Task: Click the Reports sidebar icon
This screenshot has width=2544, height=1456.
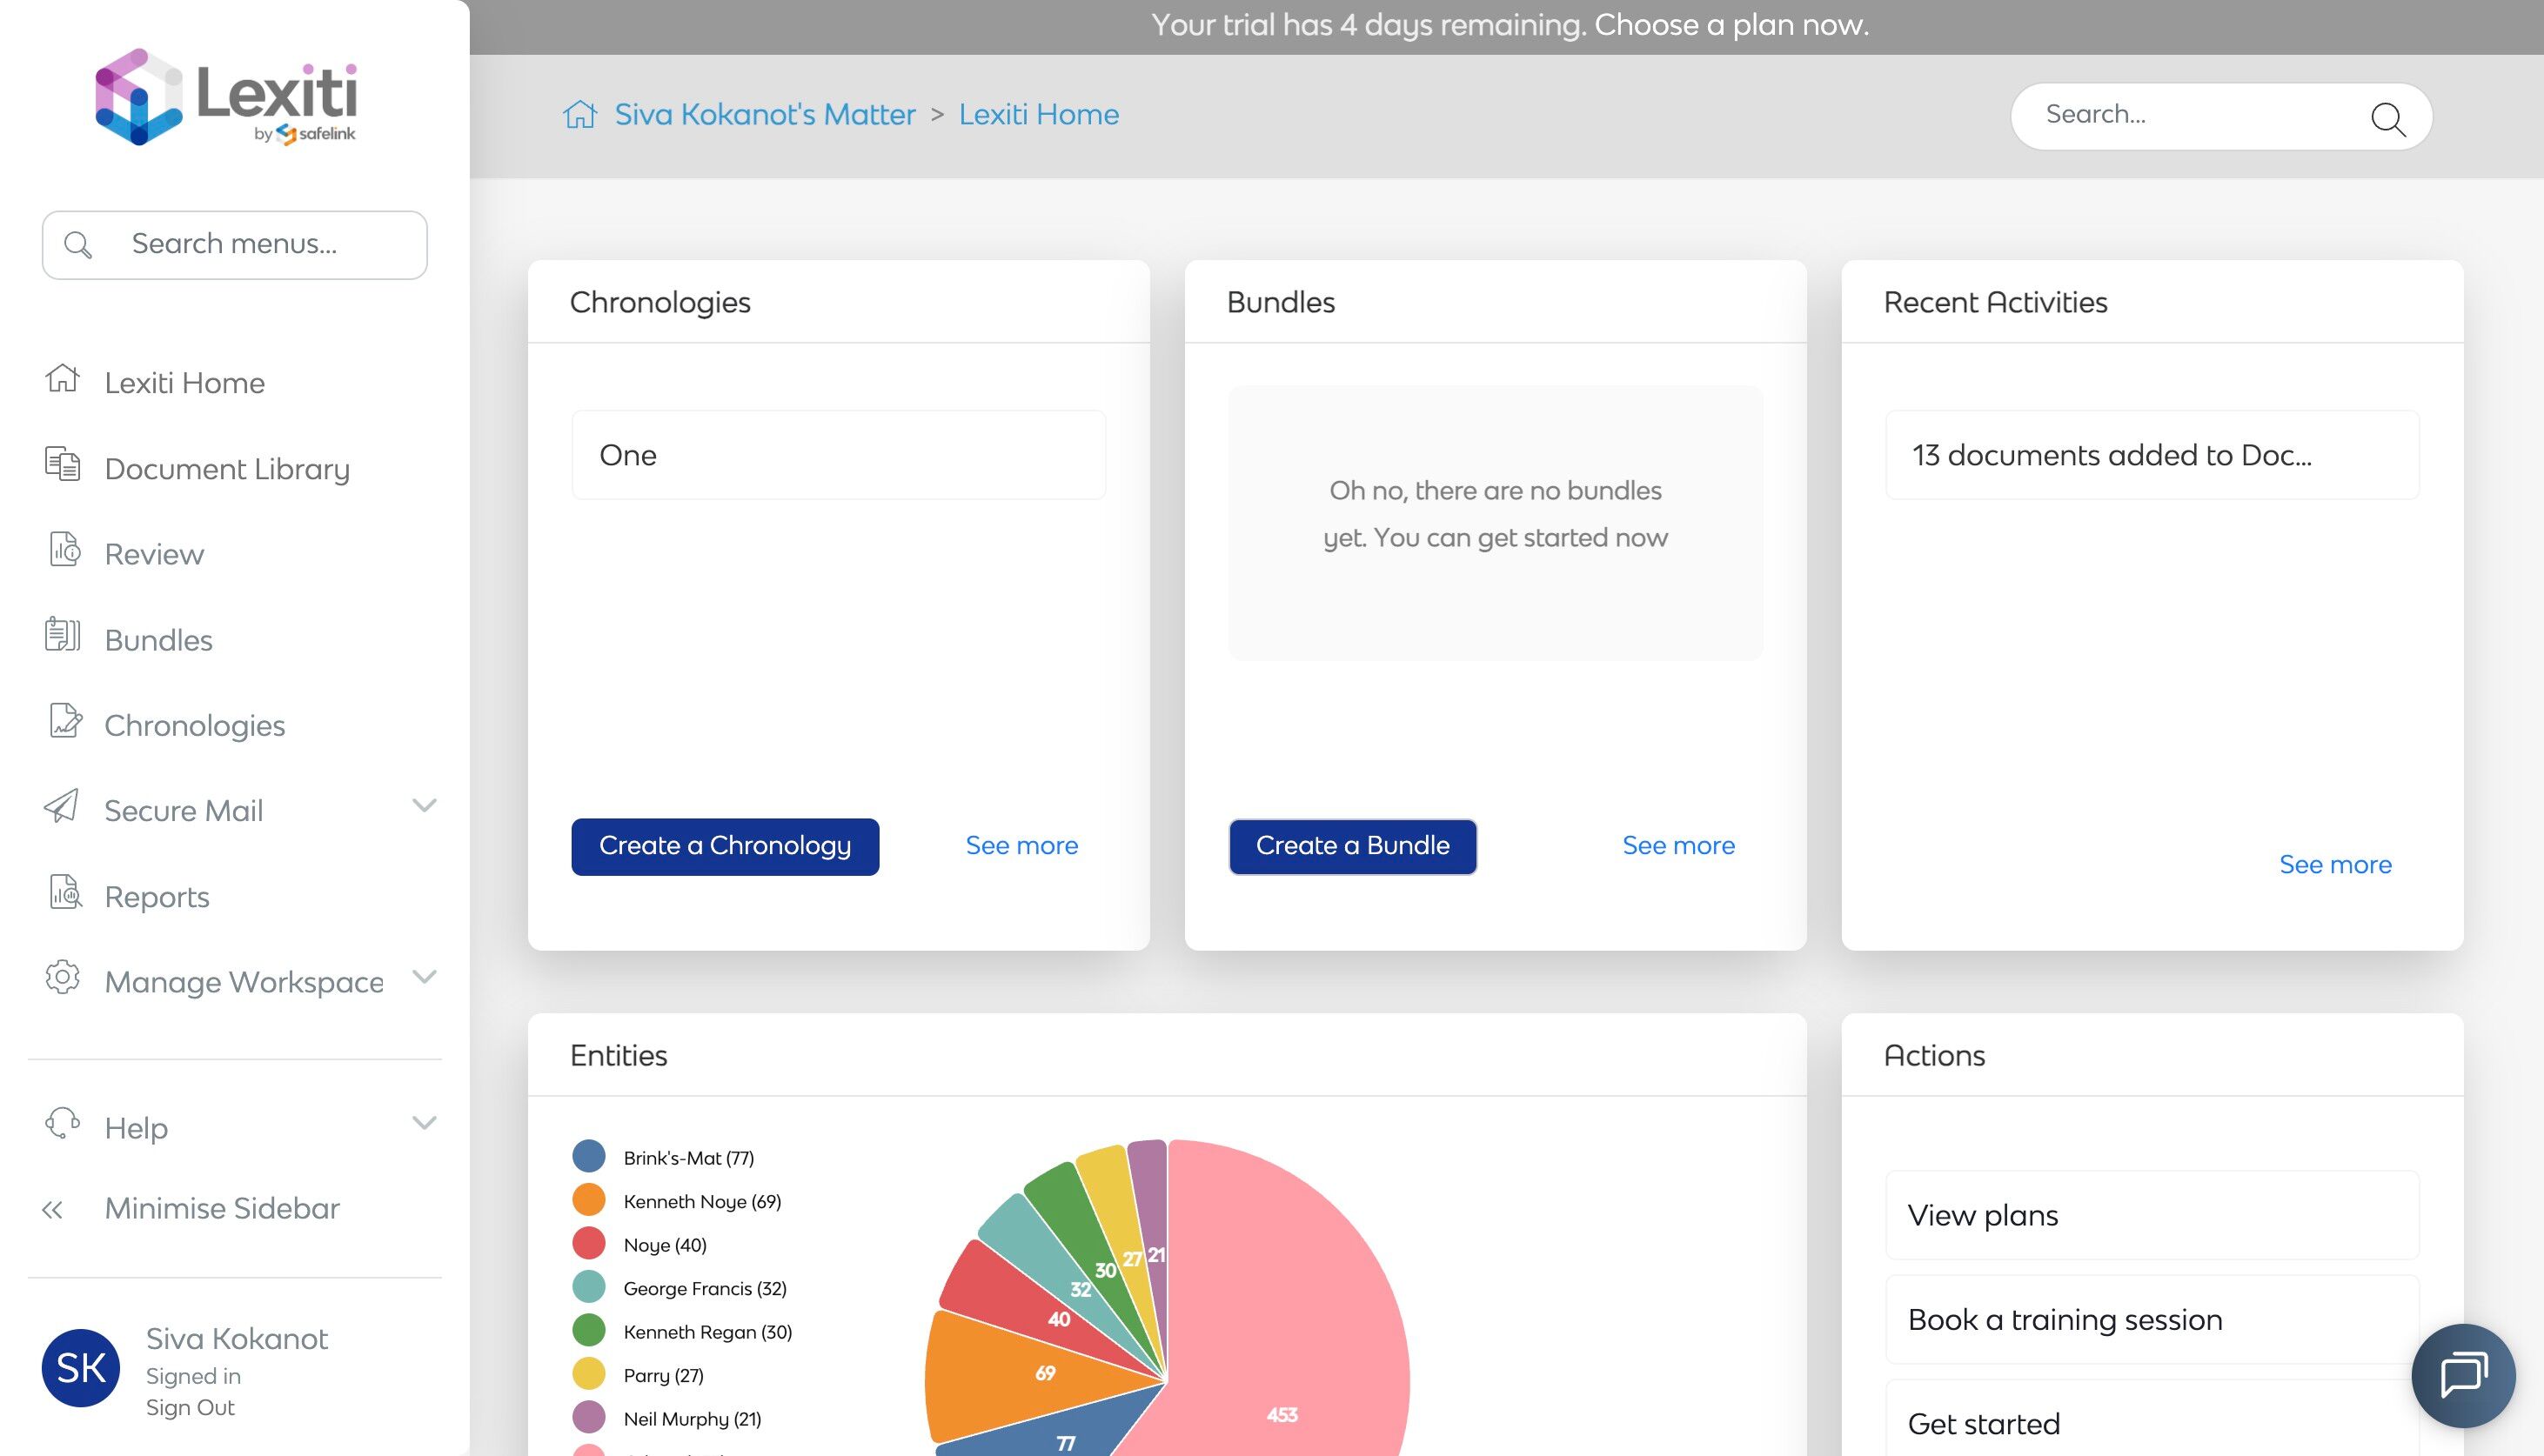Action: 65,893
